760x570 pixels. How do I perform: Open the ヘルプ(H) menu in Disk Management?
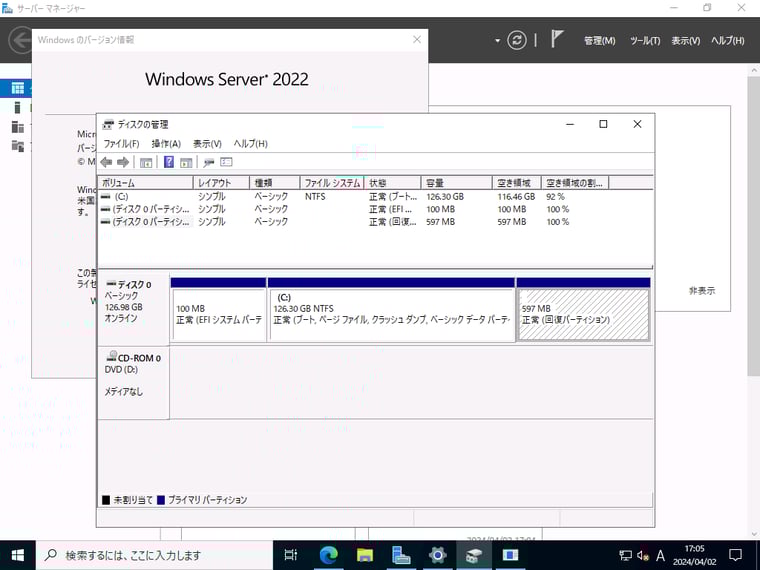[x=251, y=144]
